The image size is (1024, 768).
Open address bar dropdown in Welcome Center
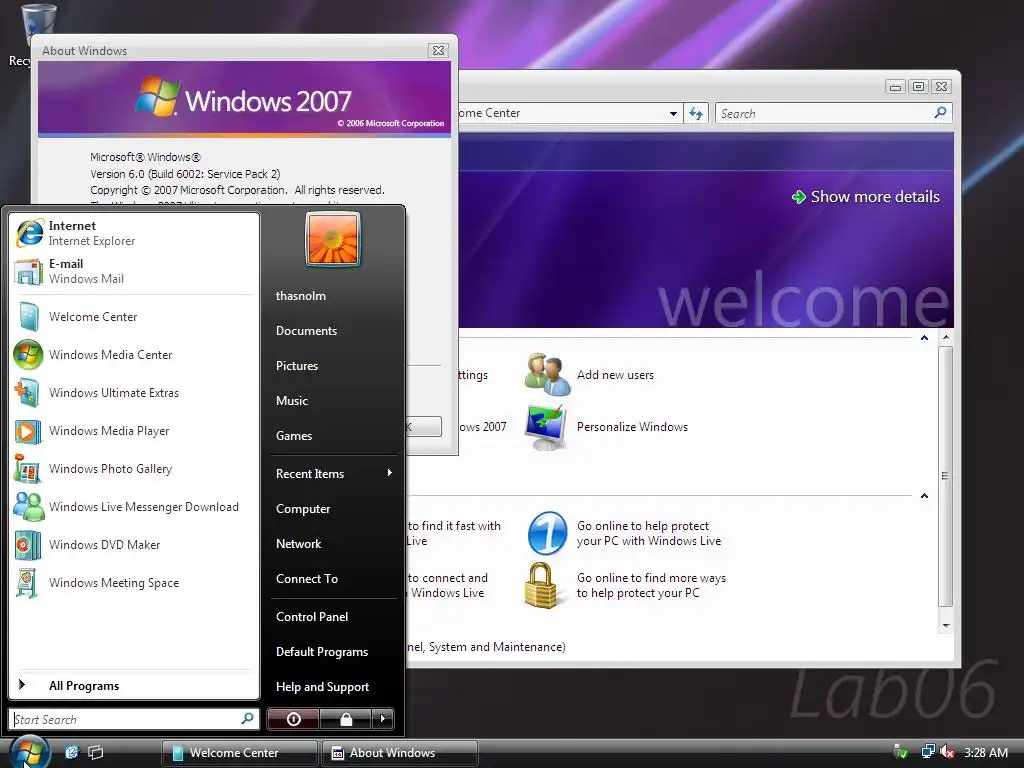click(673, 114)
